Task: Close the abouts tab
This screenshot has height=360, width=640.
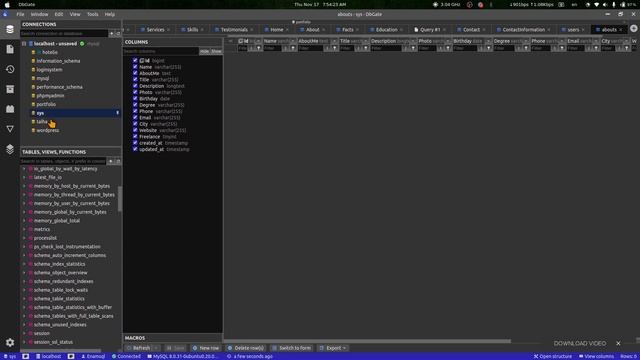Action: pyautogui.click(x=621, y=30)
